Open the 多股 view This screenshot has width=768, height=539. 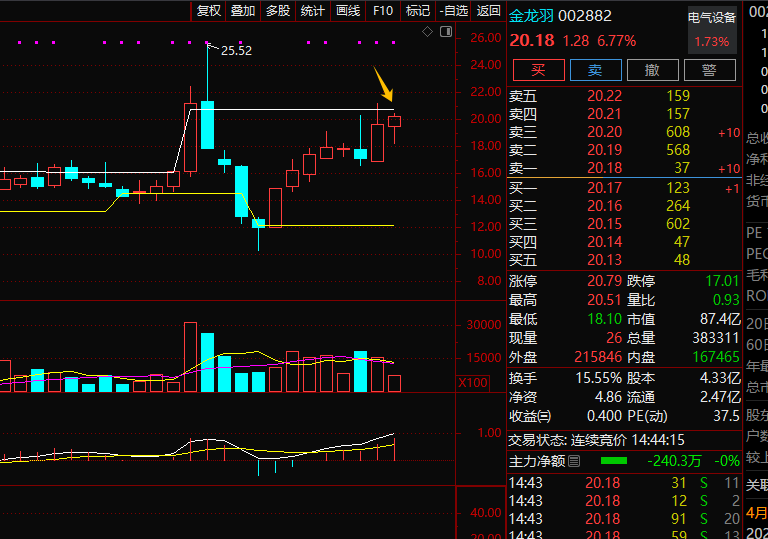click(x=278, y=11)
